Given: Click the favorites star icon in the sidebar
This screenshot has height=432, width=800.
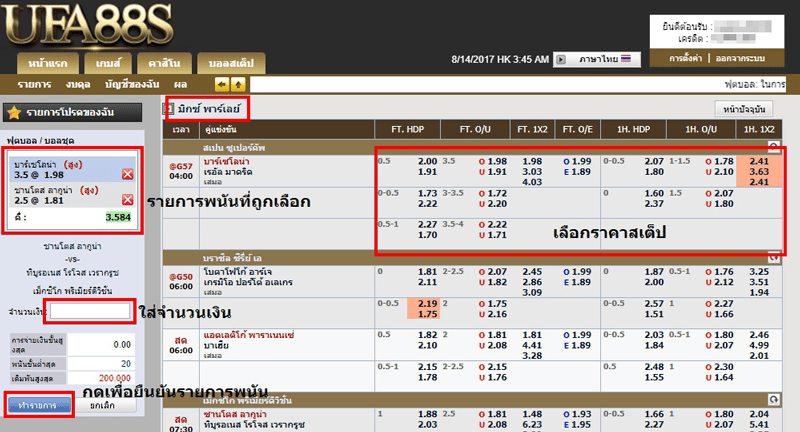Looking at the screenshot, I should pyautogui.click(x=14, y=110).
